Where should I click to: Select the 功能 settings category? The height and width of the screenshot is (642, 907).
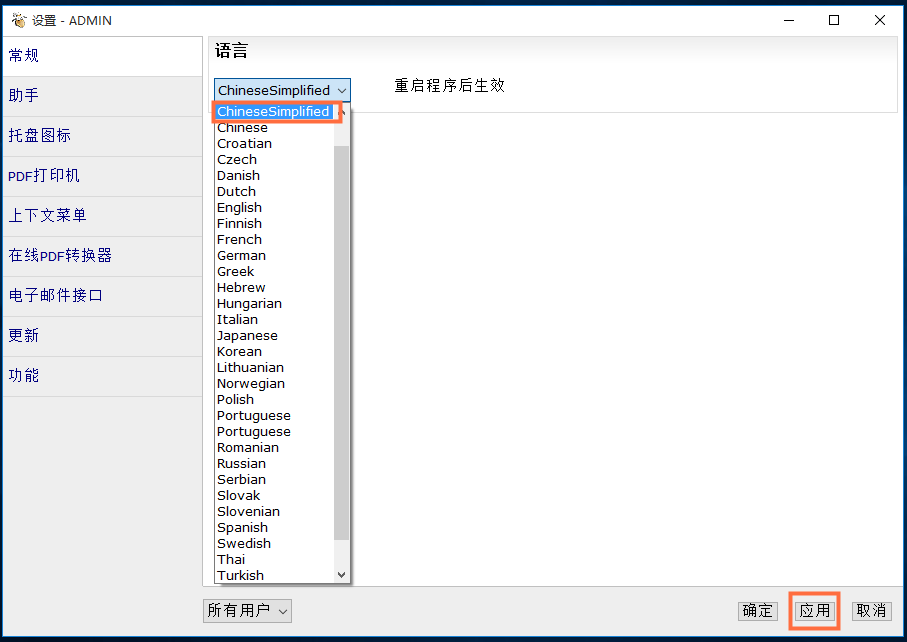24,376
